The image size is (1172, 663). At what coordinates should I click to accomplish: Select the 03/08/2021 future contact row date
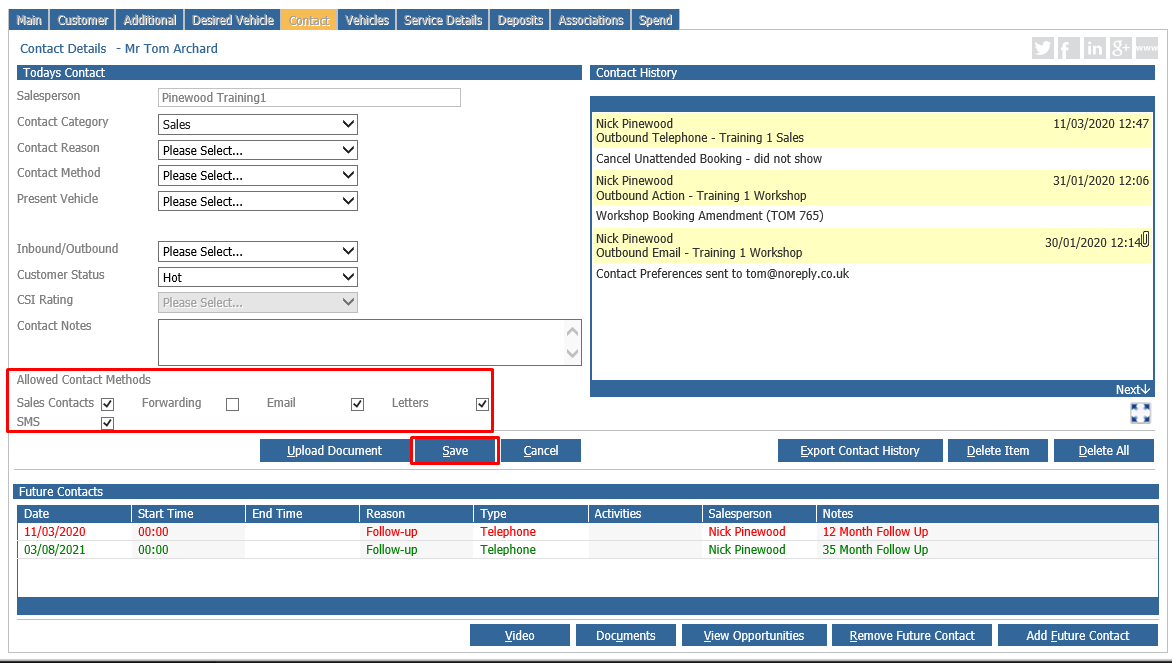click(55, 549)
